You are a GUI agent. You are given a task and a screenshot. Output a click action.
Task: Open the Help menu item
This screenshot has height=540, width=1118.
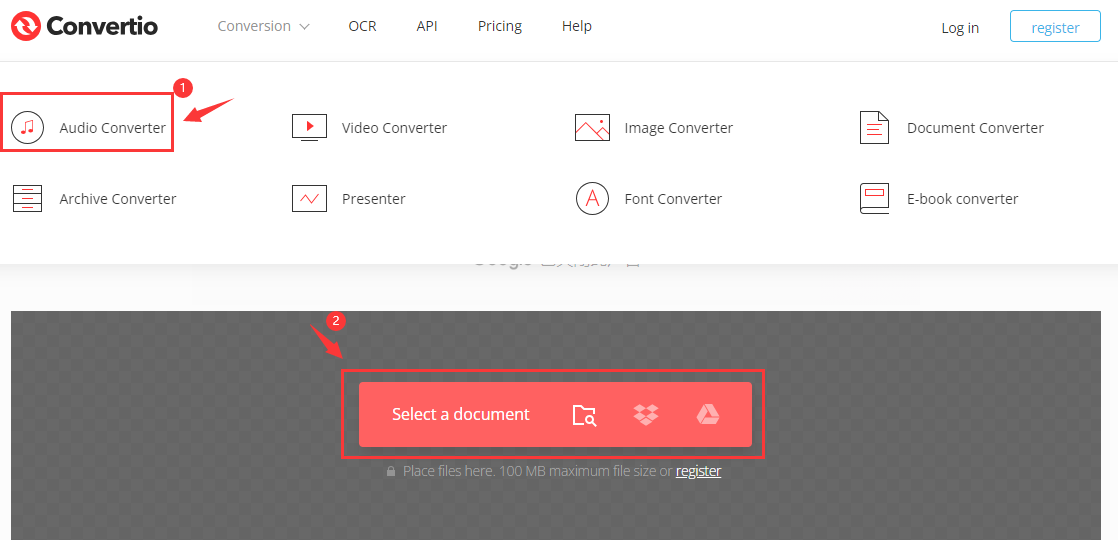(x=577, y=26)
